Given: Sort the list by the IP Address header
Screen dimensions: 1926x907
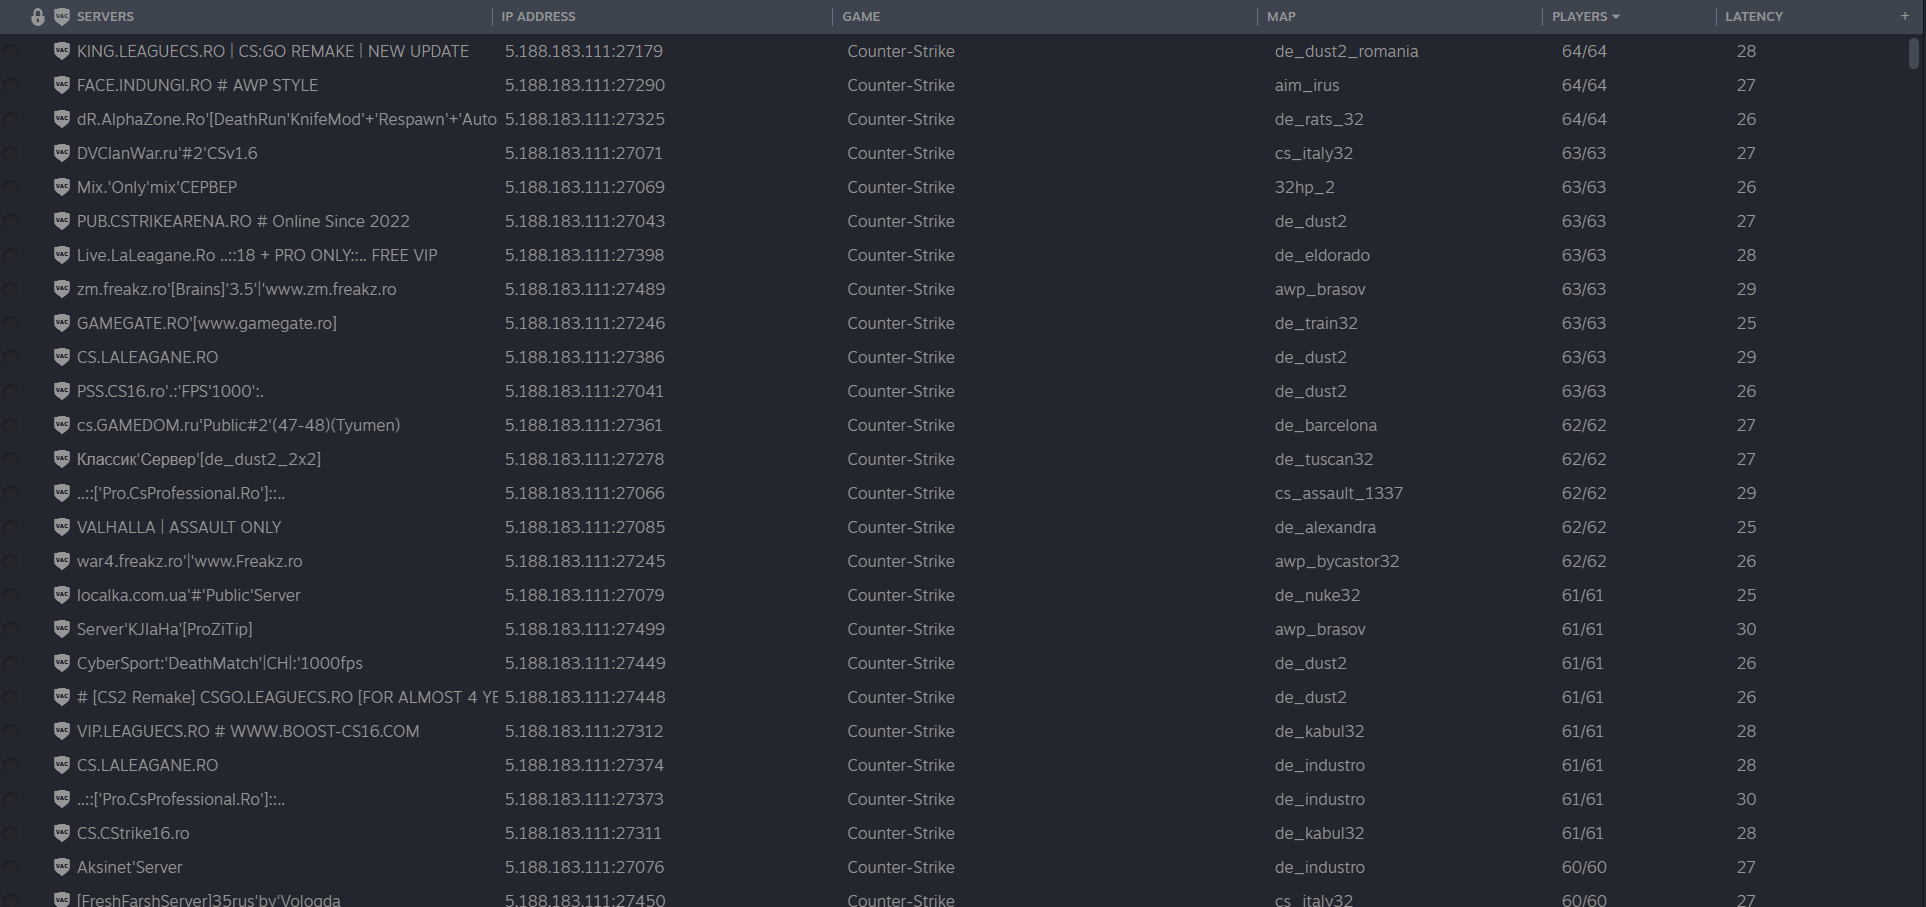Looking at the screenshot, I should (x=538, y=16).
